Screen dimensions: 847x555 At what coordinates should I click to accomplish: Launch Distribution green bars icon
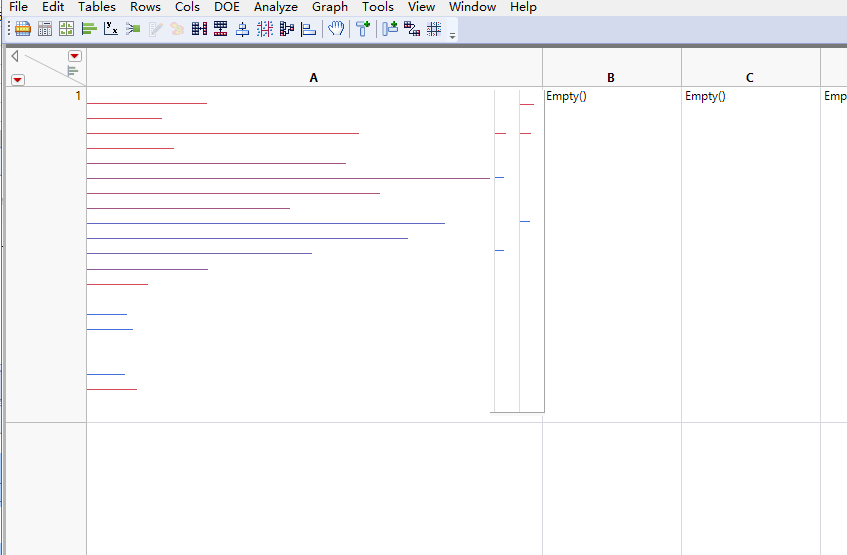[x=89, y=29]
